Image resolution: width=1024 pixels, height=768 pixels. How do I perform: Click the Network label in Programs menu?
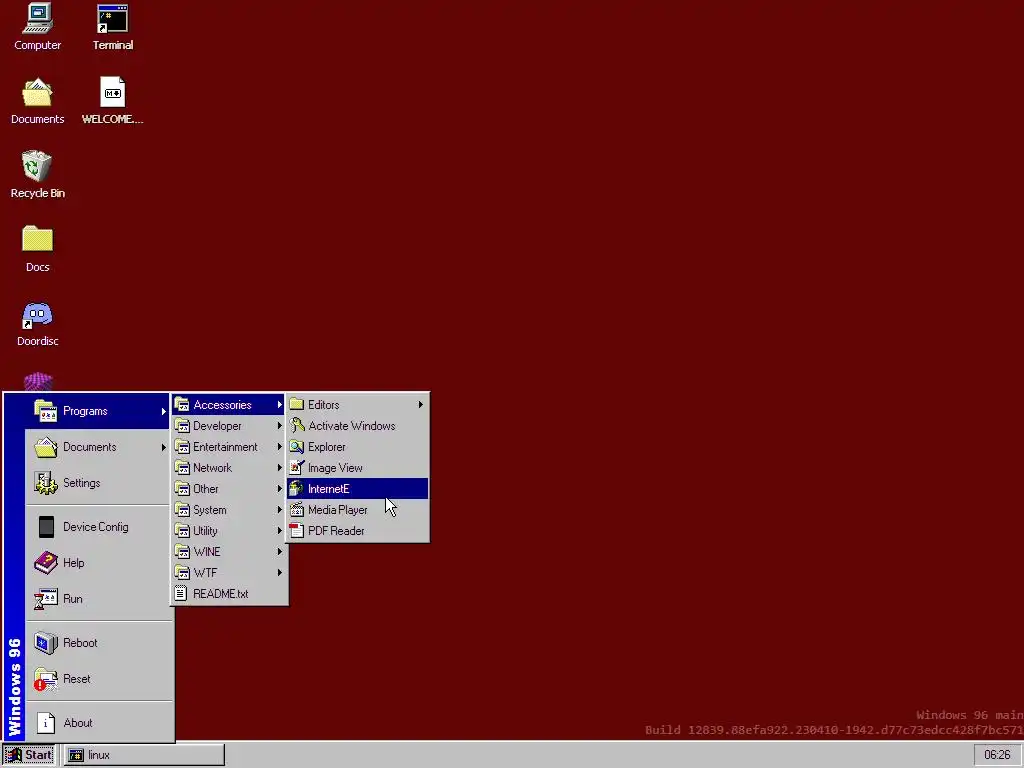point(212,468)
